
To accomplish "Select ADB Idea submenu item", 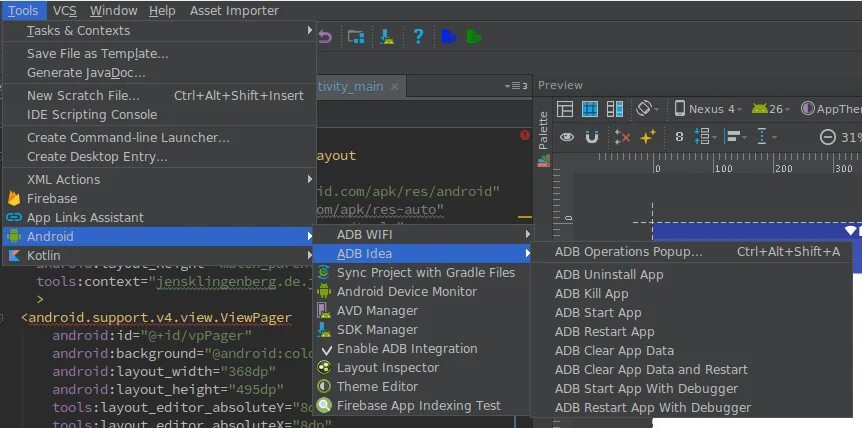I will (422, 254).
